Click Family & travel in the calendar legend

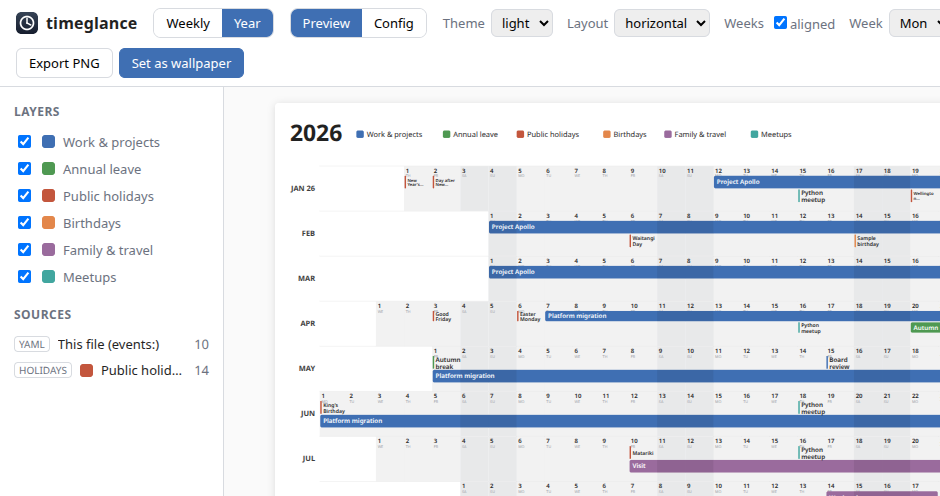click(695, 134)
